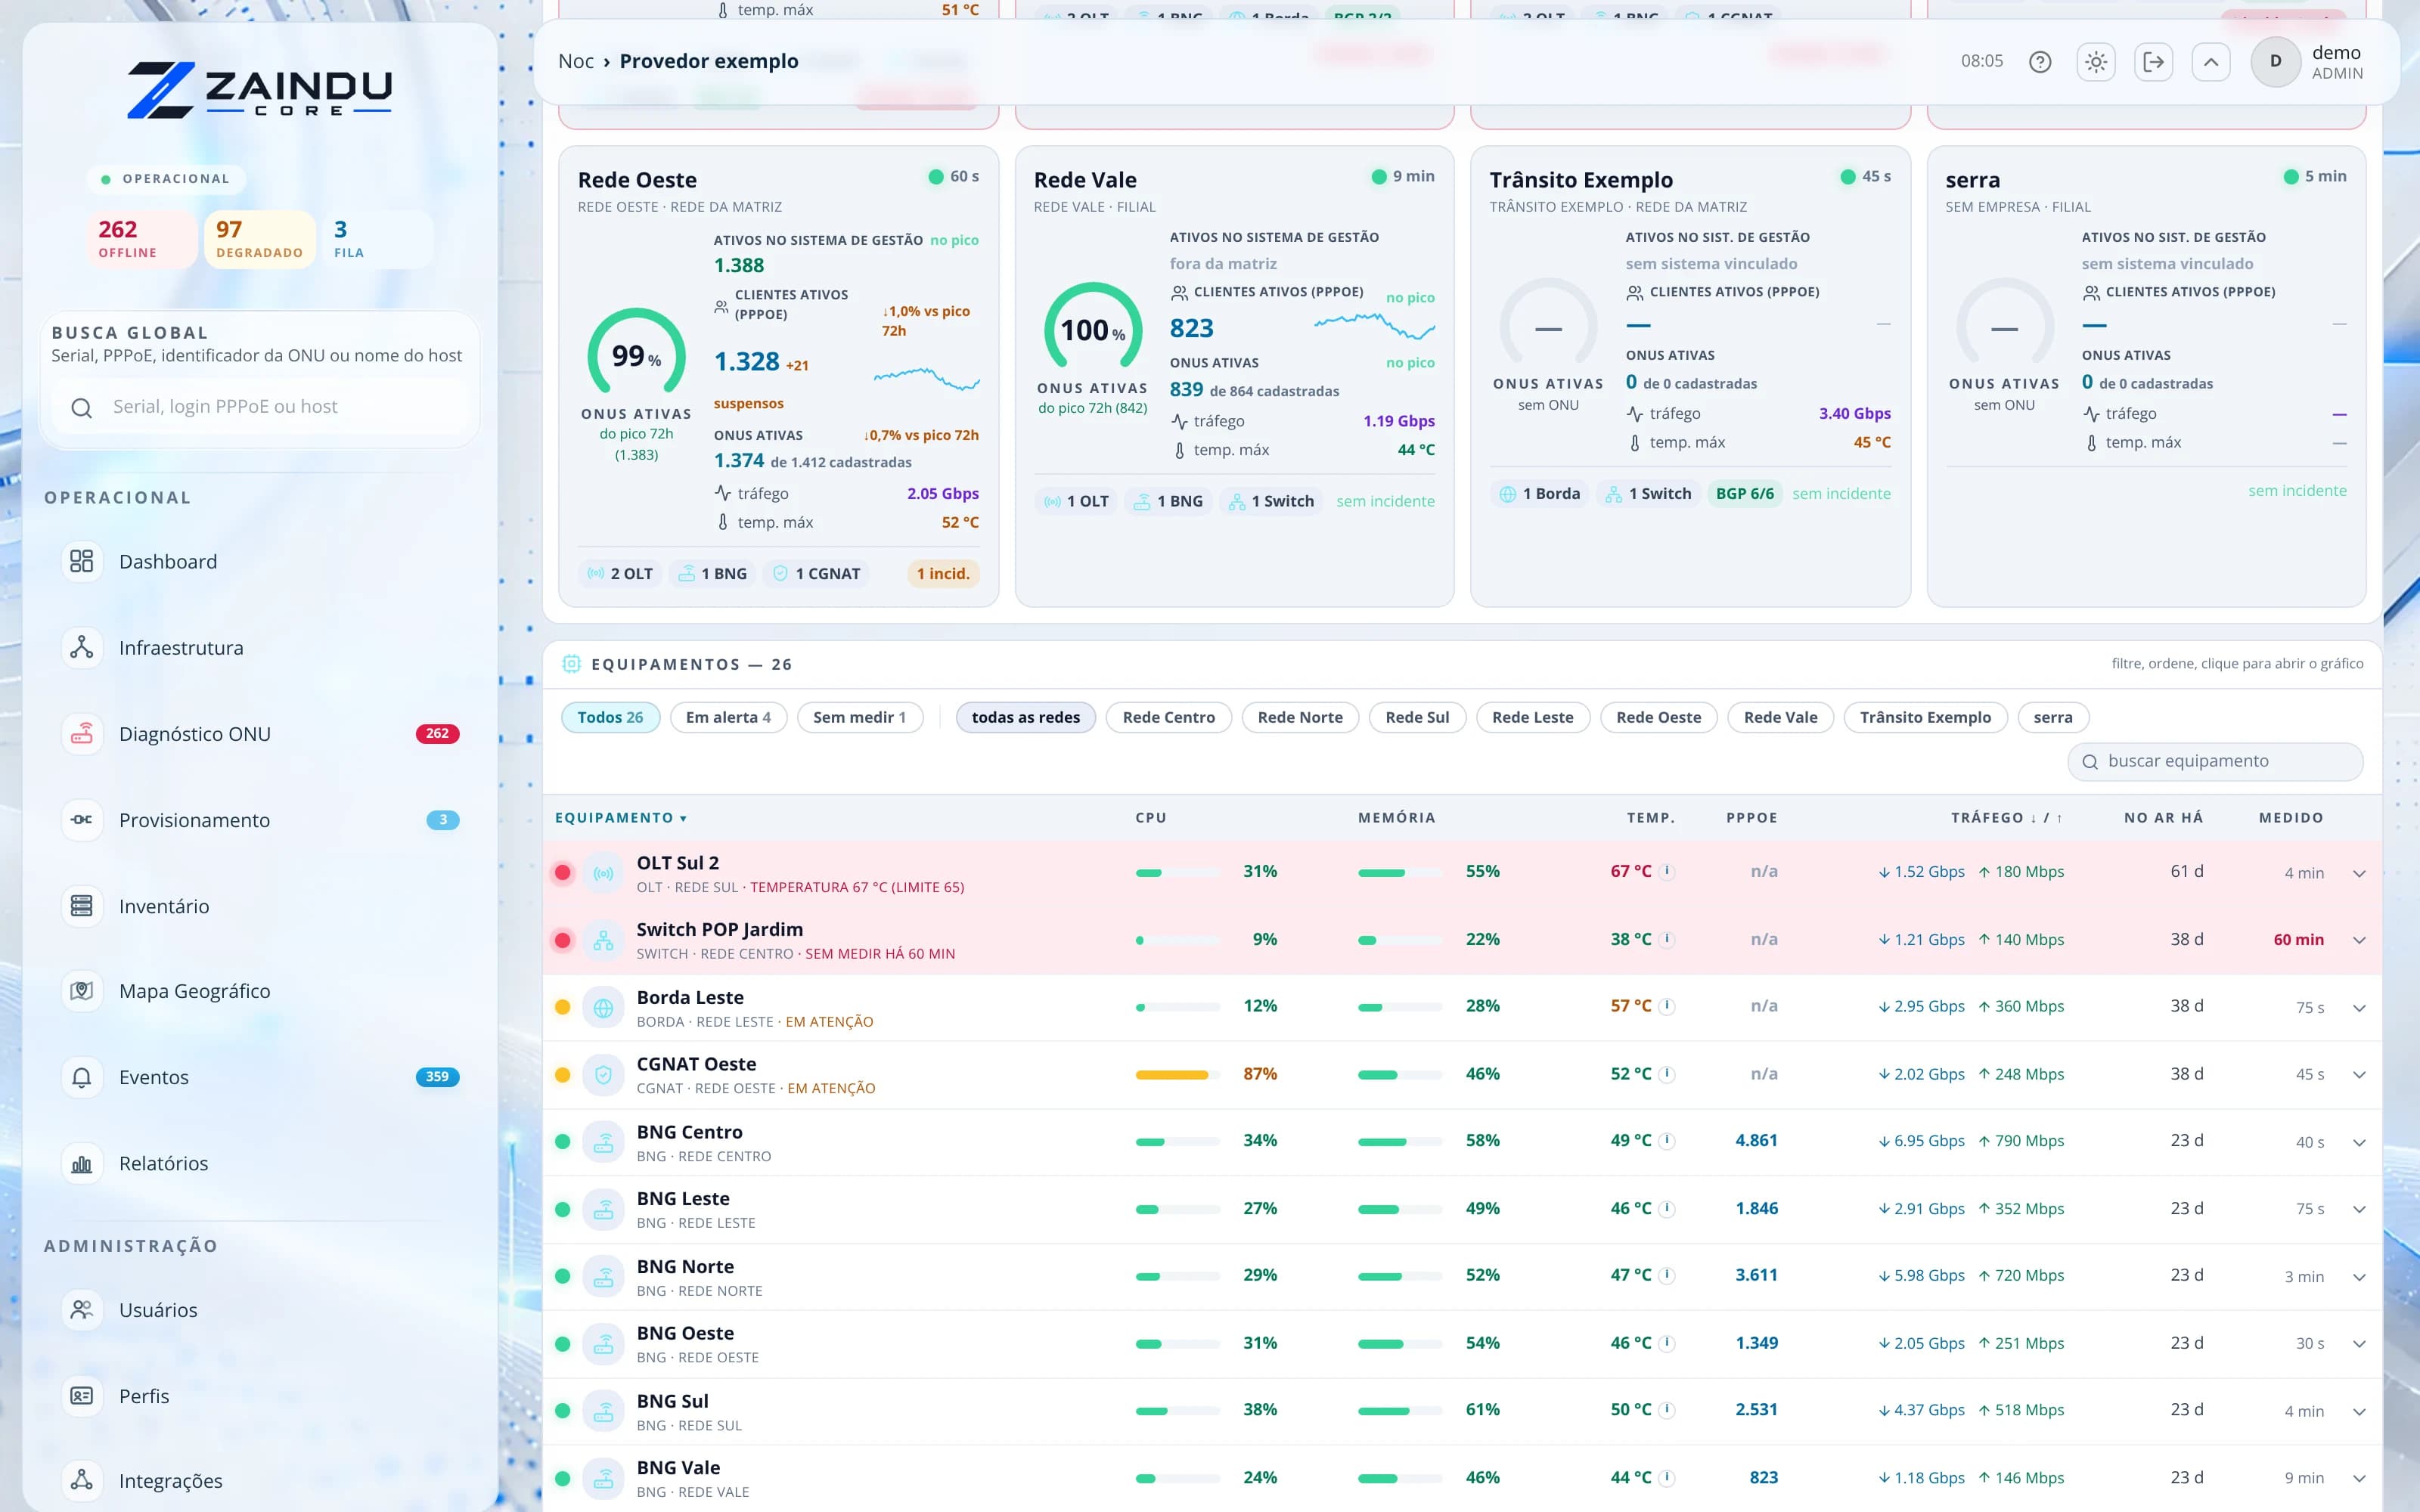Click the globe icon on Borda Leste row
This screenshot has height=1512, width=2420.
point(603,1008)
